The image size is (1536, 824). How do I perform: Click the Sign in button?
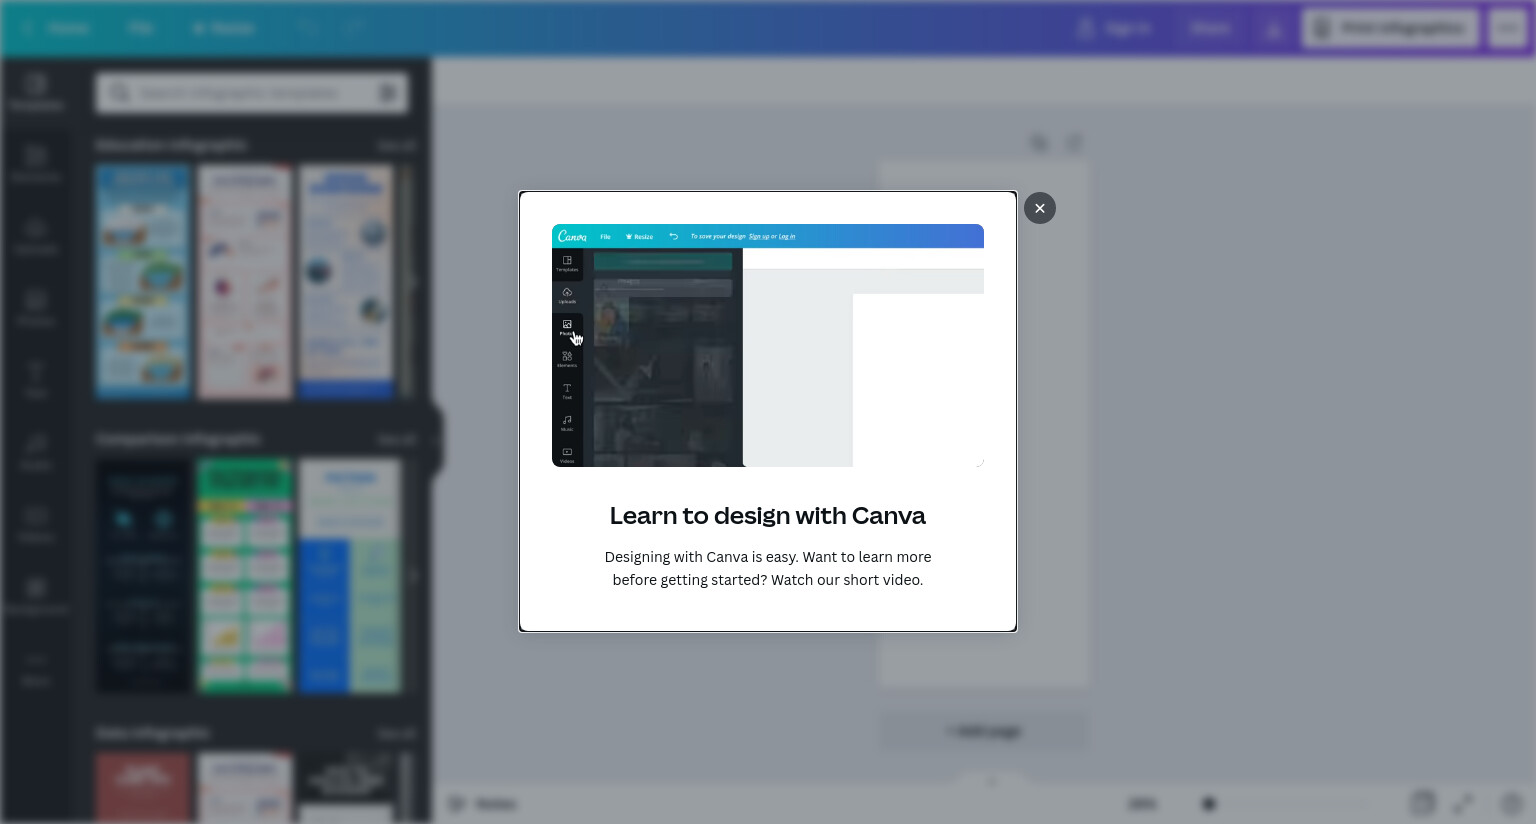click(x=1114, y=28)
